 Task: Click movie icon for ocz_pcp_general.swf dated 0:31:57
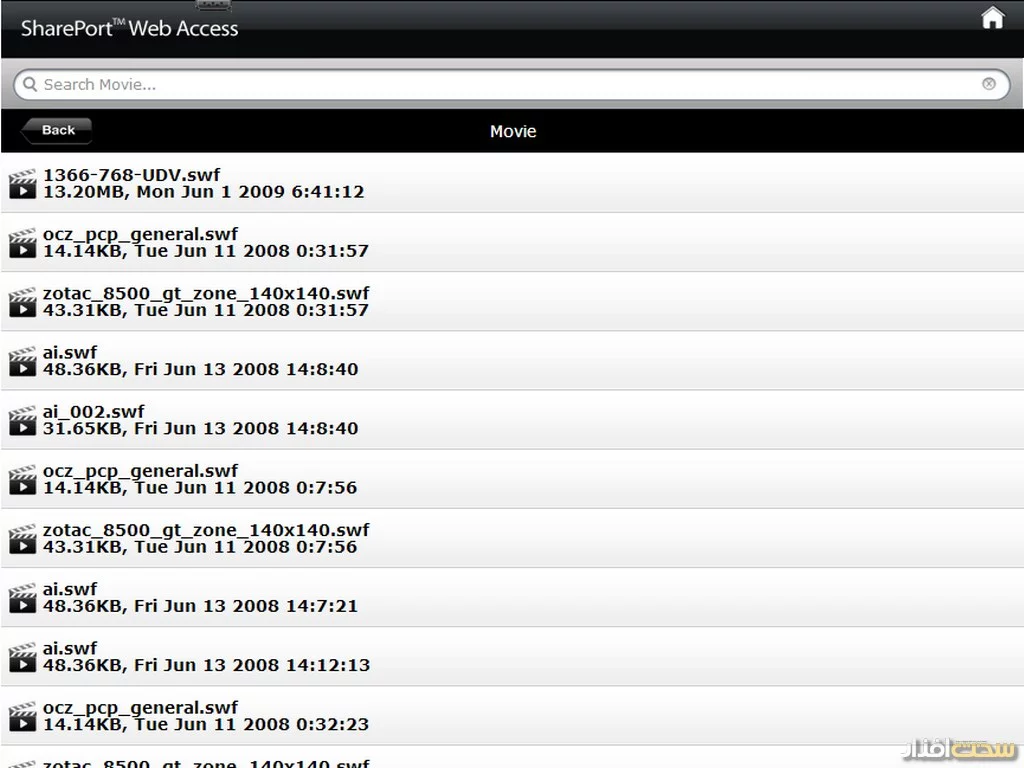pyautogui.click(x=22, y=243)
